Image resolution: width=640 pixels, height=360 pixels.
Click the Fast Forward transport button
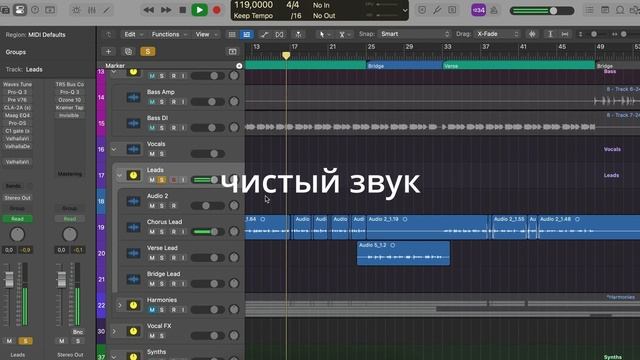click(x=166, y=10)
